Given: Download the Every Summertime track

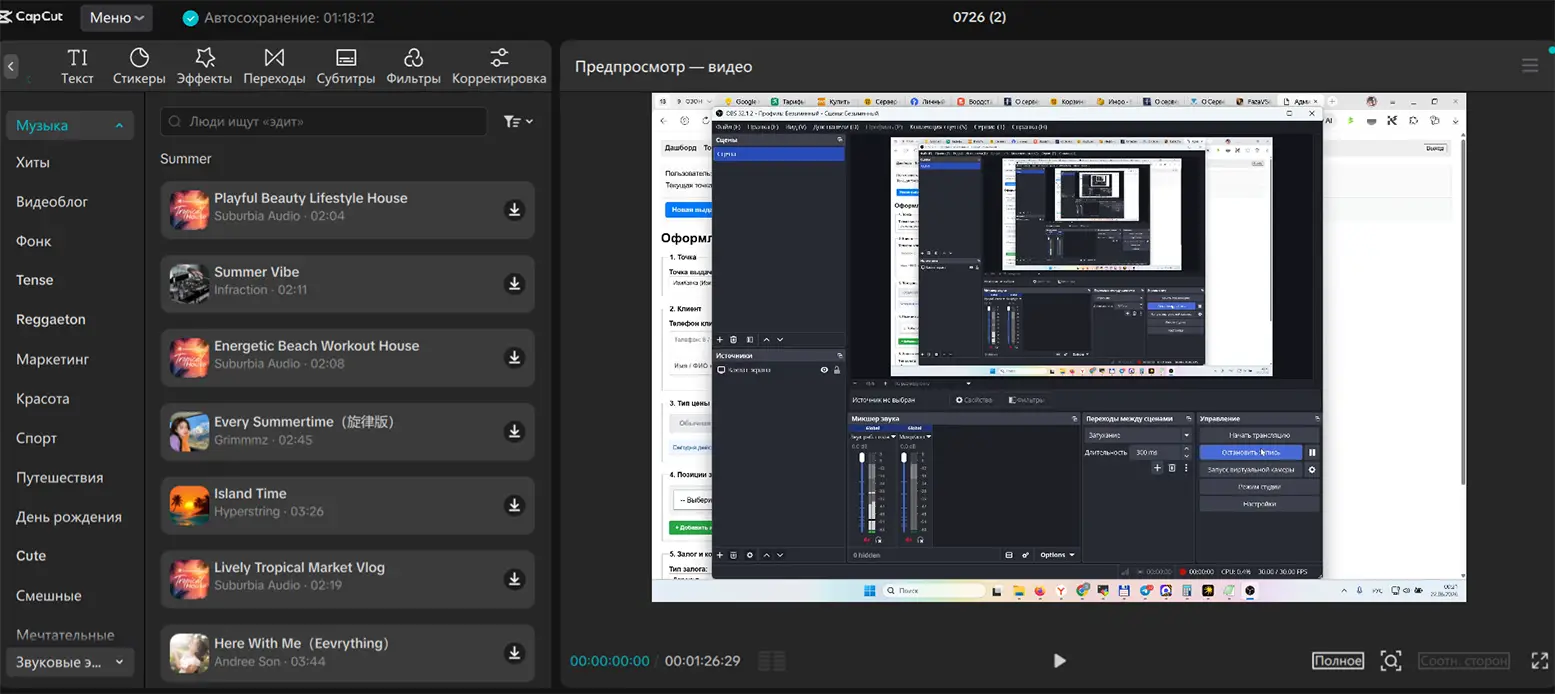Looking at the screenshot, I should (x=514, y=431).
